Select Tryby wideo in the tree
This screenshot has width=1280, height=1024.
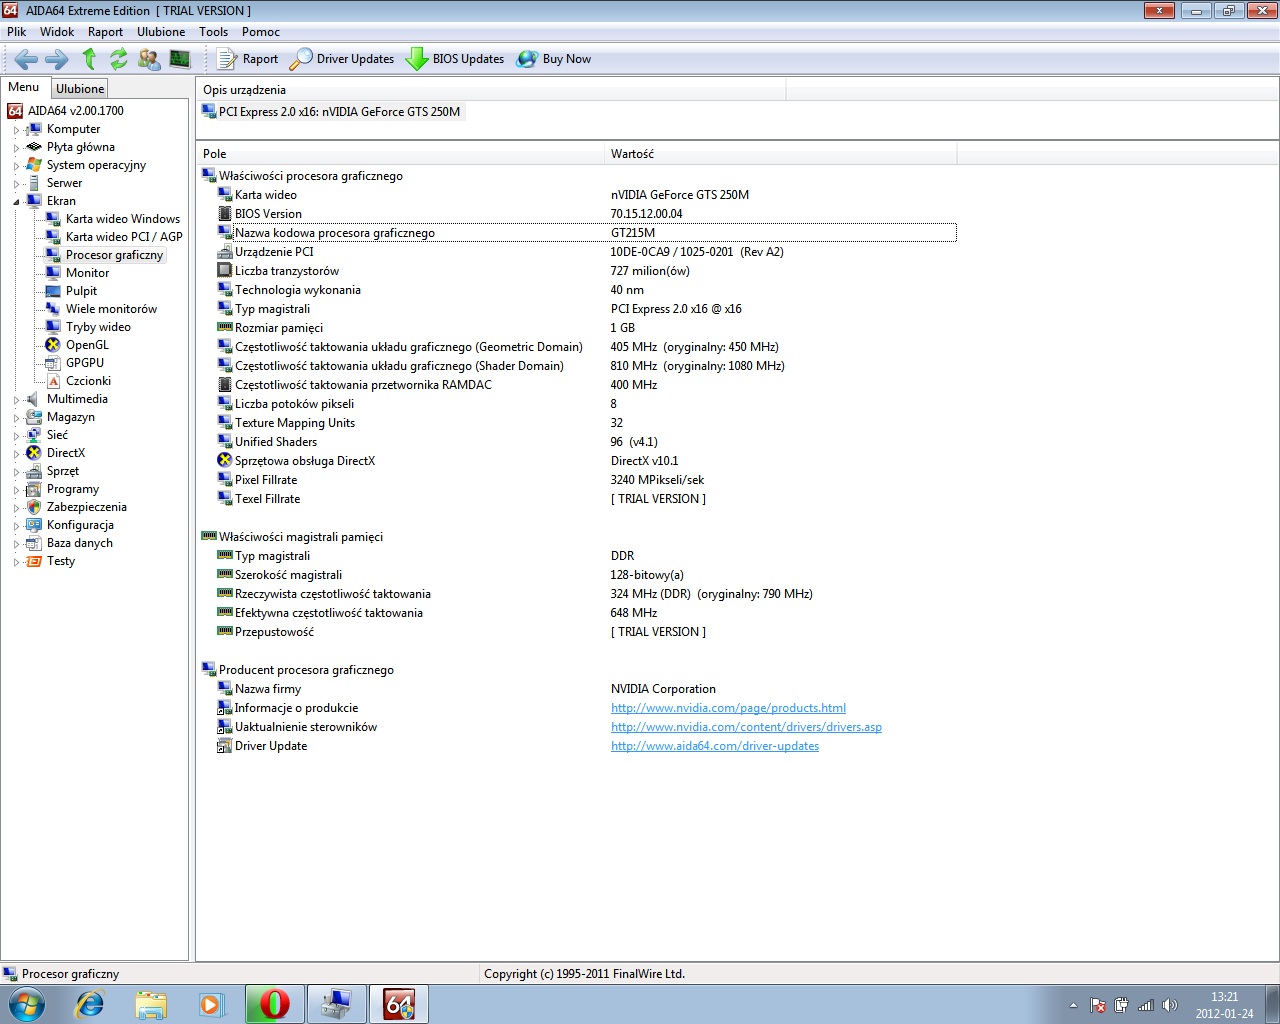[x=98, y=327]
